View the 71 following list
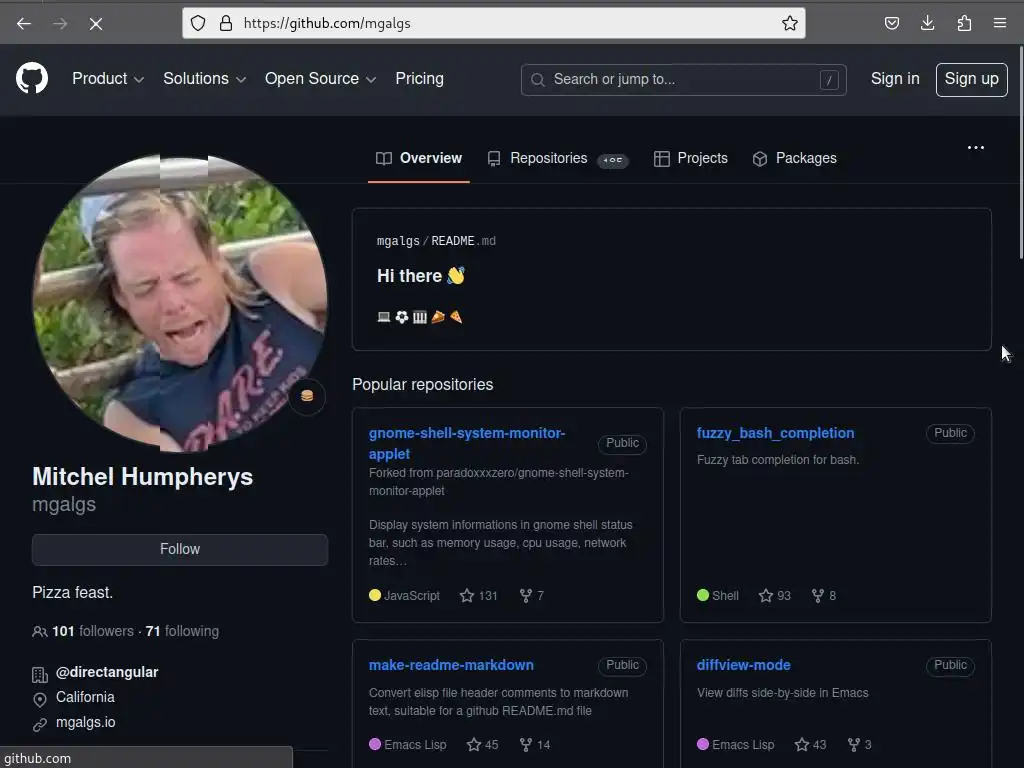1024x768 pixels. click(x=182, y=632)
